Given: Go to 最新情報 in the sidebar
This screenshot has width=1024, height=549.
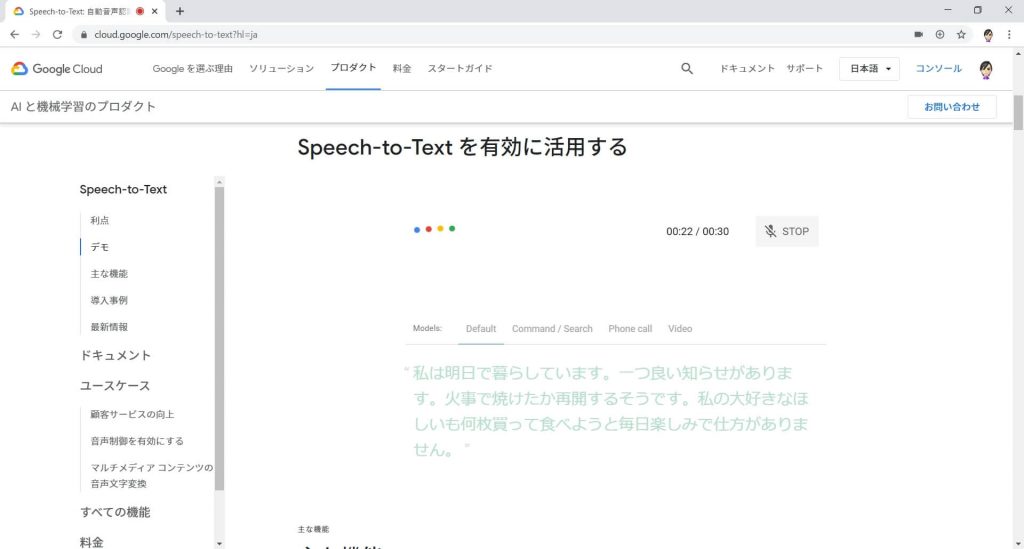Looking at the screenshot, I should tap(109, 327).
